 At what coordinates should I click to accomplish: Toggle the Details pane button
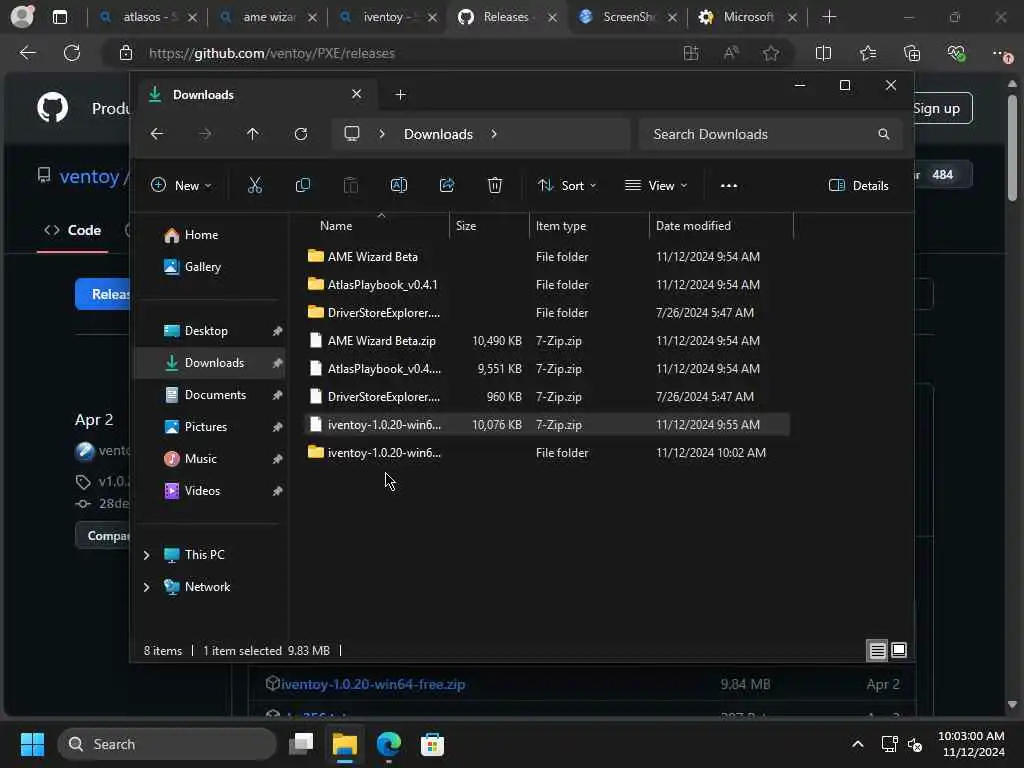coord(858,185)
